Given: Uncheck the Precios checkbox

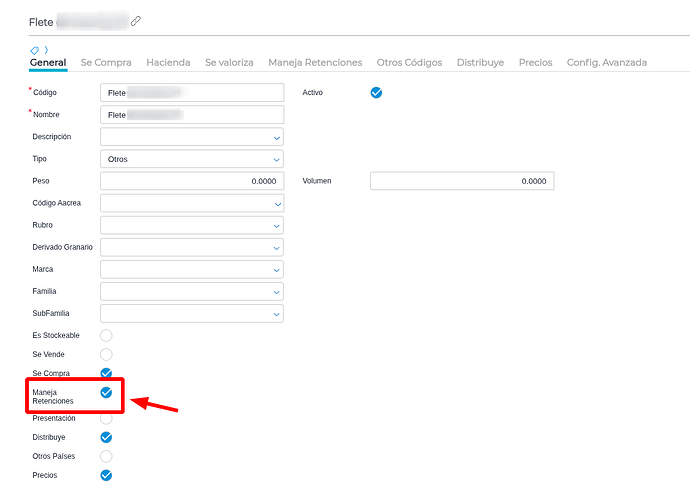Looking at the screenshot, I should [106, 475].
